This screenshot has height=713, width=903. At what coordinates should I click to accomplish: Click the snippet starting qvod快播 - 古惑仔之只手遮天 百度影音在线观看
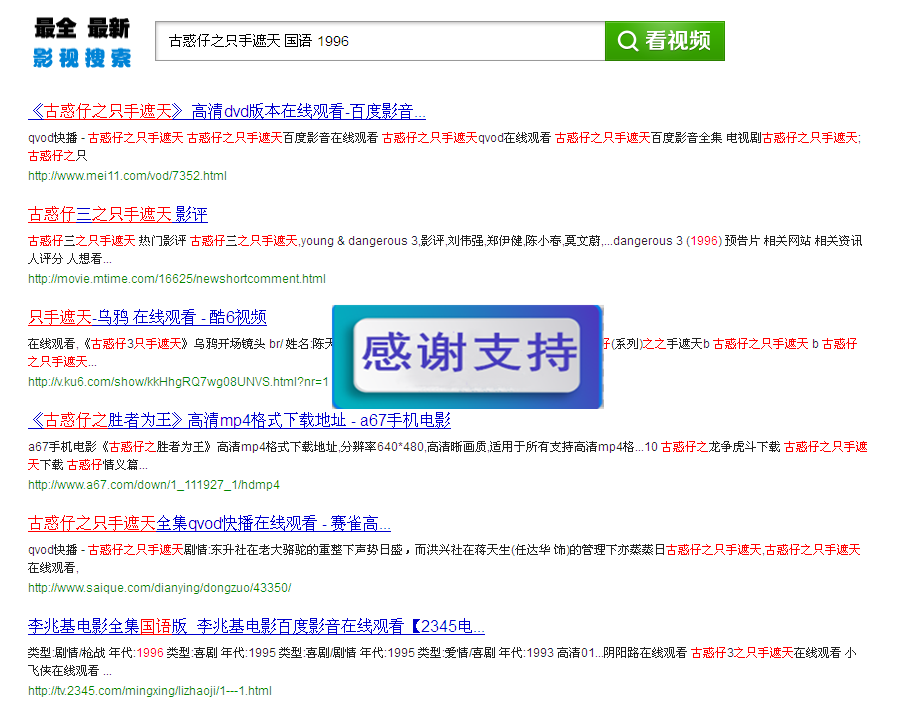coord(445,146)
